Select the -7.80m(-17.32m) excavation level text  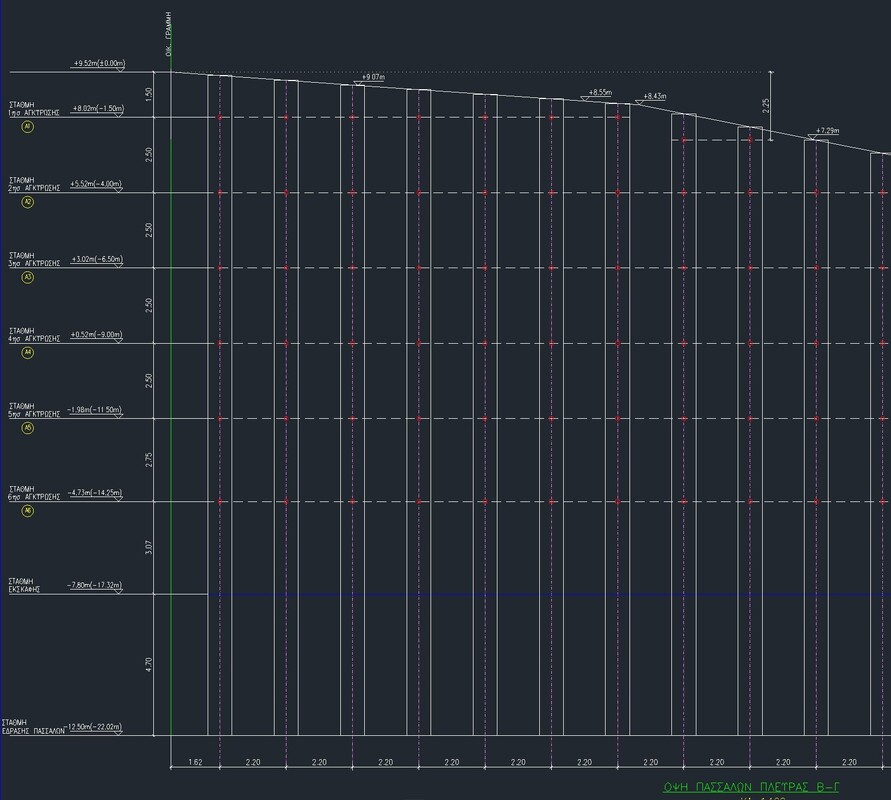(94, 585)
